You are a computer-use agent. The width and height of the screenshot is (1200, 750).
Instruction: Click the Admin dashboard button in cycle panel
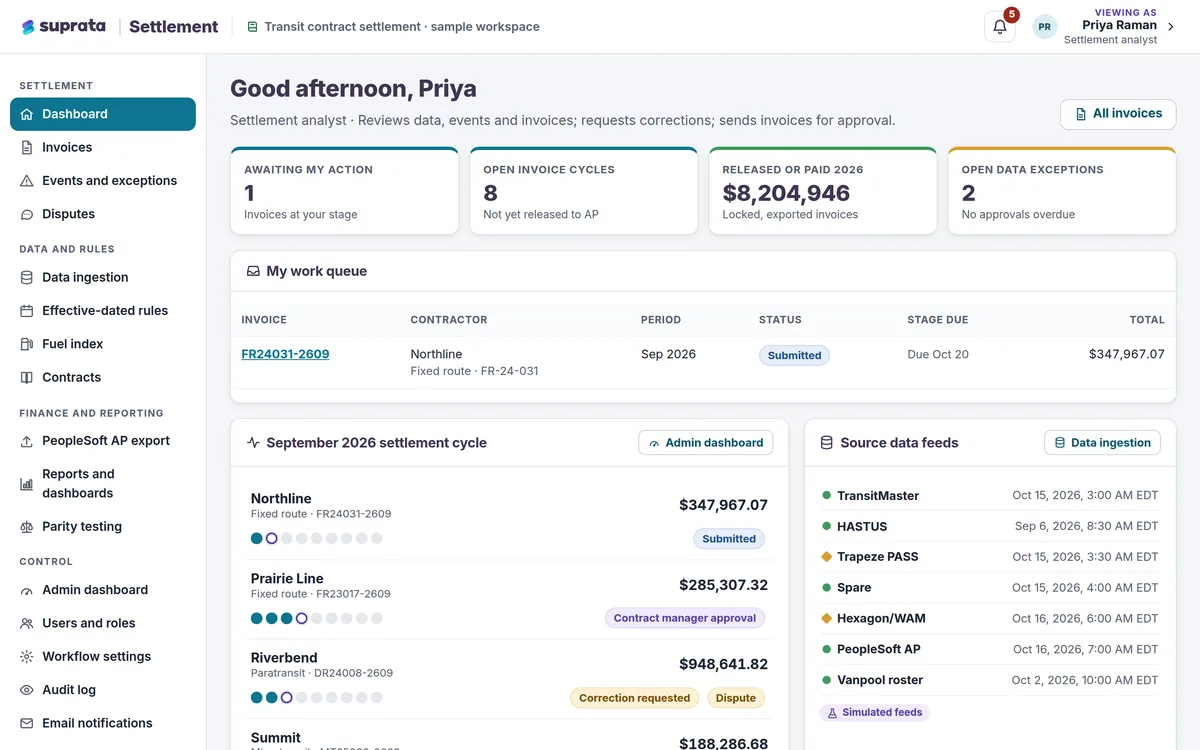[x=706, y=443]
